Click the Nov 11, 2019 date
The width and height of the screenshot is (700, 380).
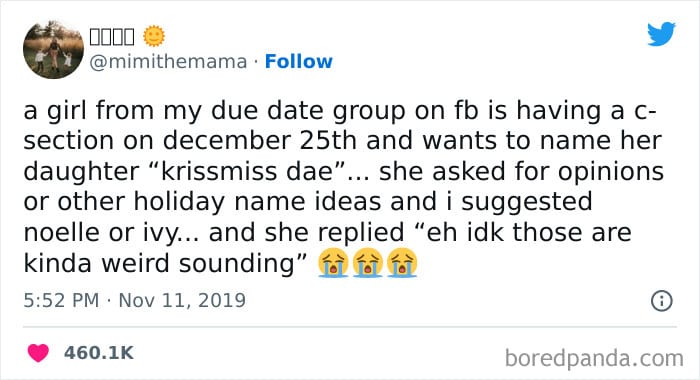click(182, 300)
